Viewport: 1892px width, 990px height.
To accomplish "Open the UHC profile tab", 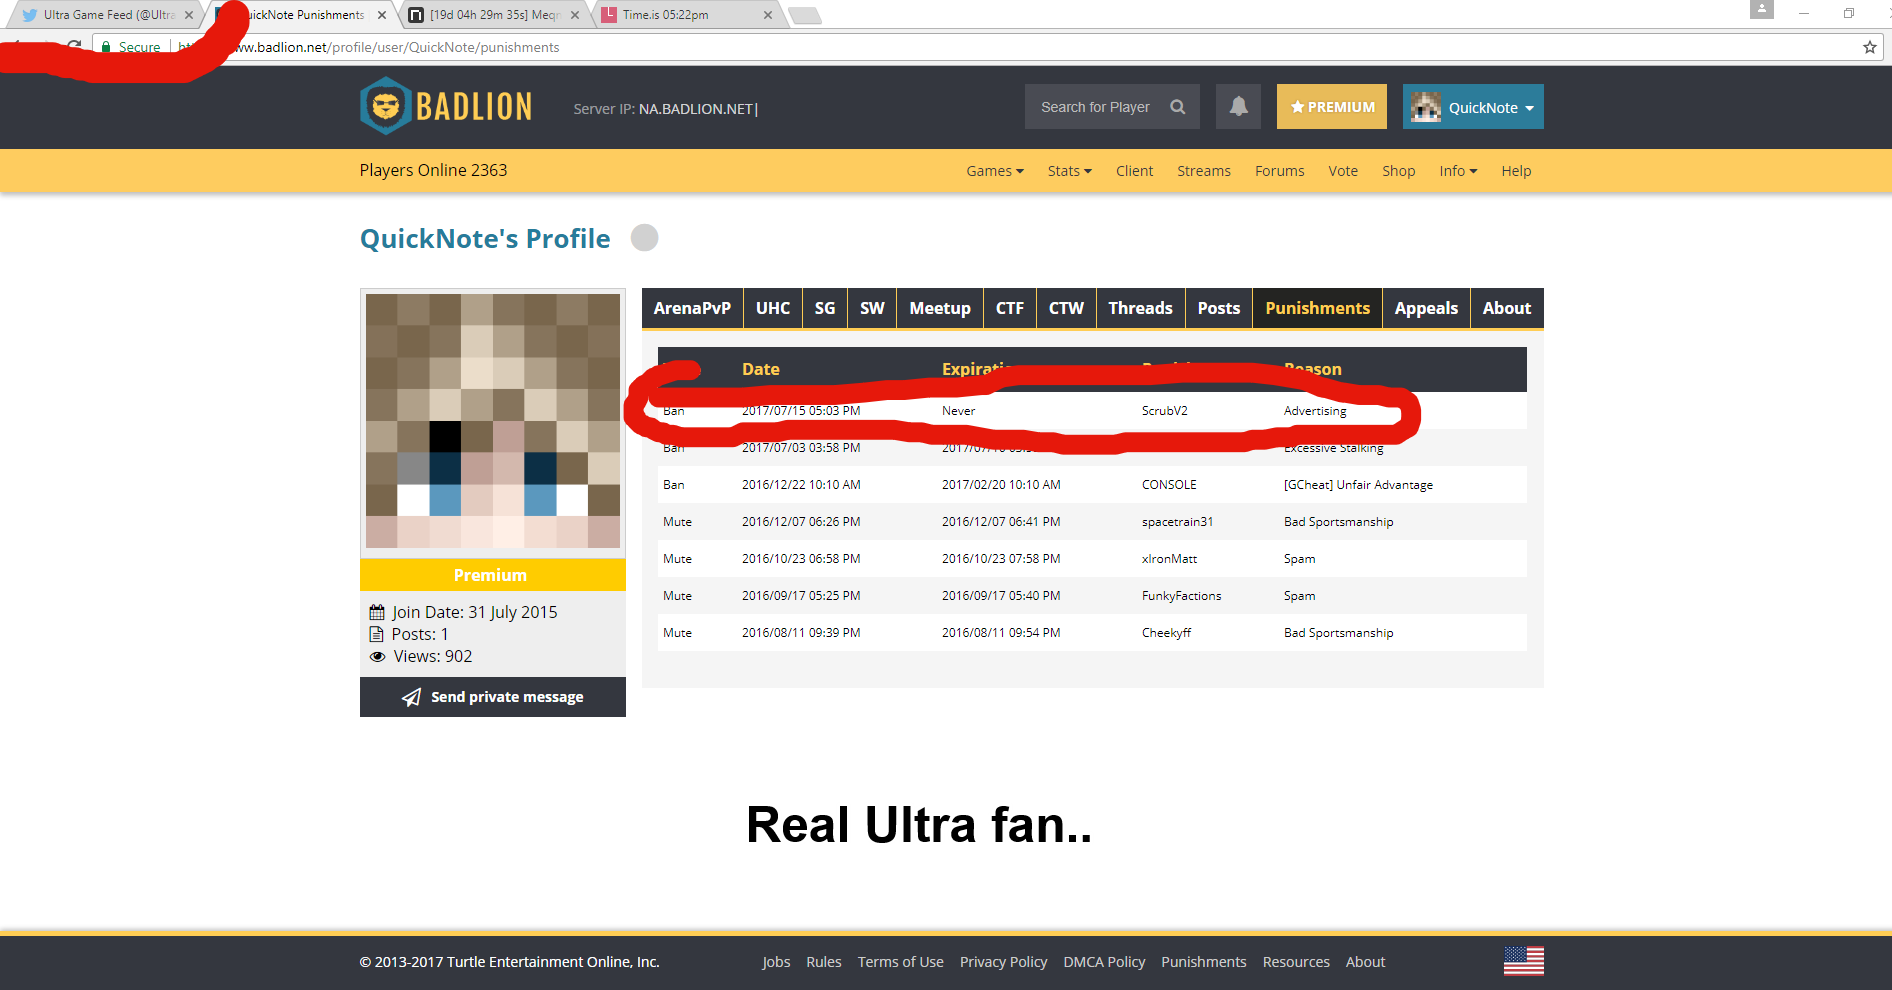I will coord(773,308).
